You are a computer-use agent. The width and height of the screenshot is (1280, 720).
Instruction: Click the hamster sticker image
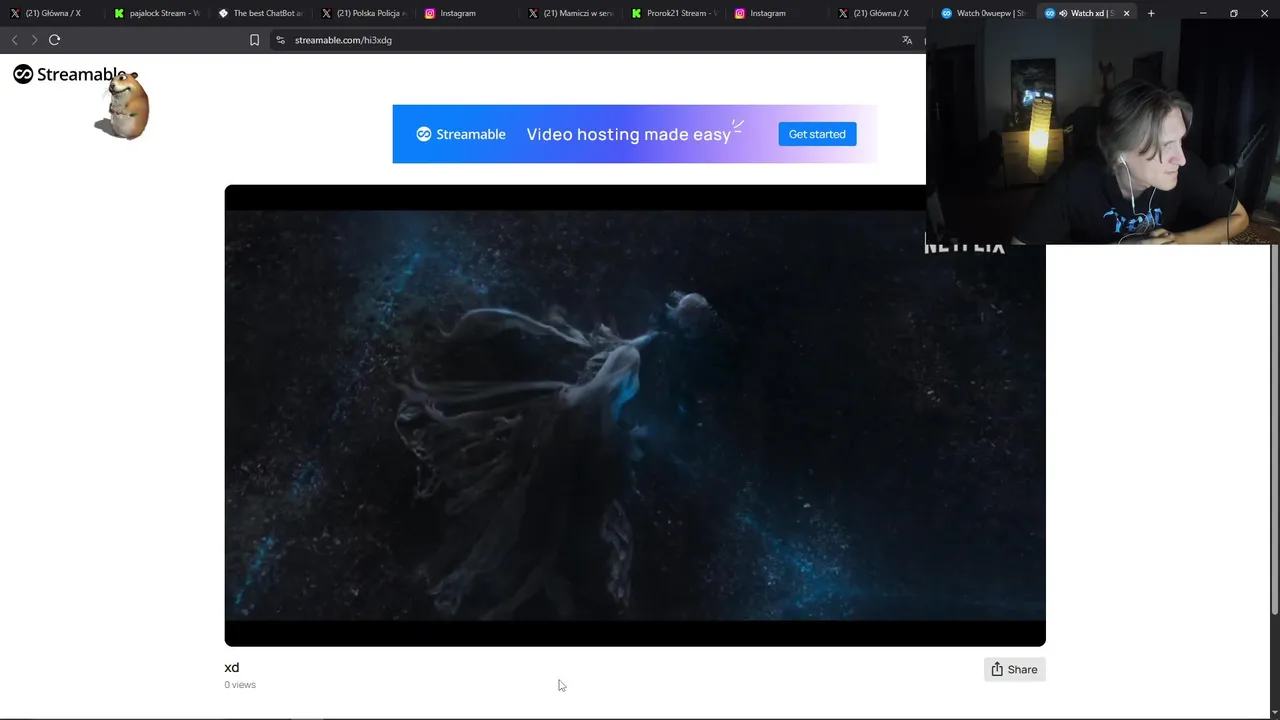coord(123,106)
